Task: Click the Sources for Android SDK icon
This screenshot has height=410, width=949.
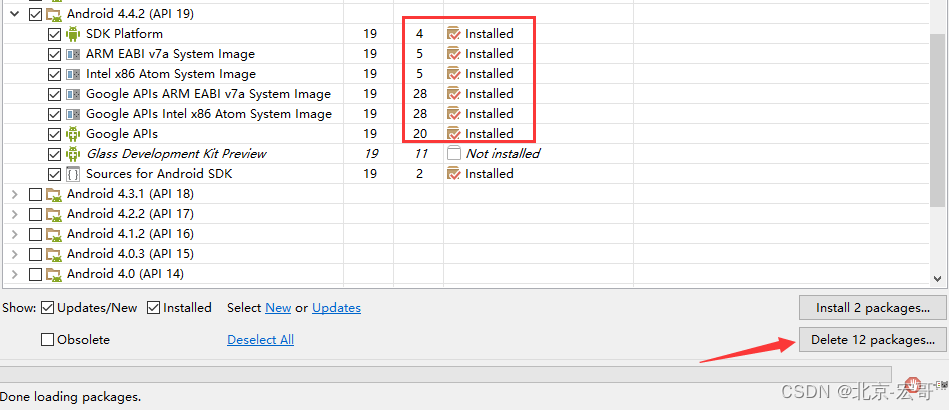Action: pos(73,174)
